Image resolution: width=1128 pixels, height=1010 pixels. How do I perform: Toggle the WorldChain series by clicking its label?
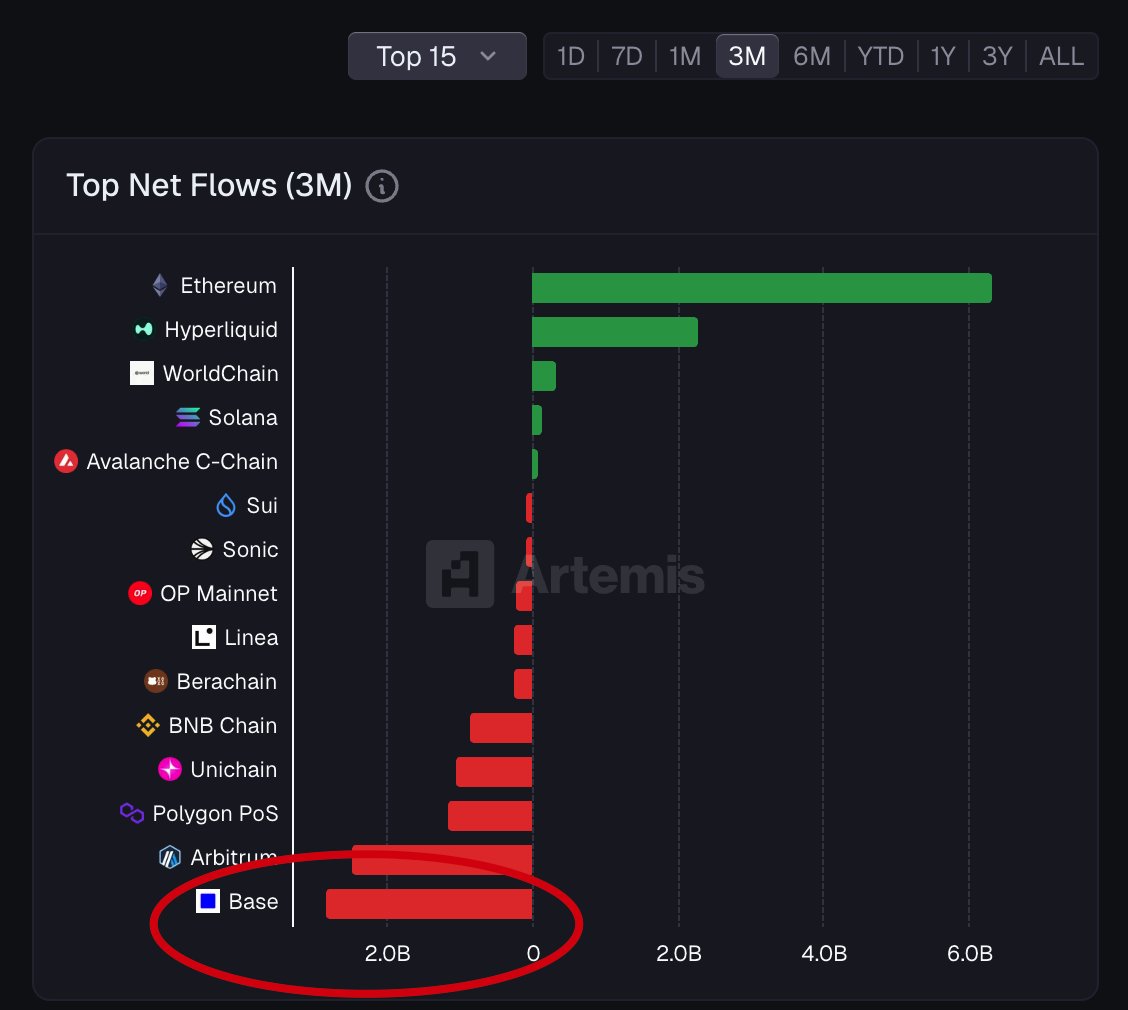224,373
